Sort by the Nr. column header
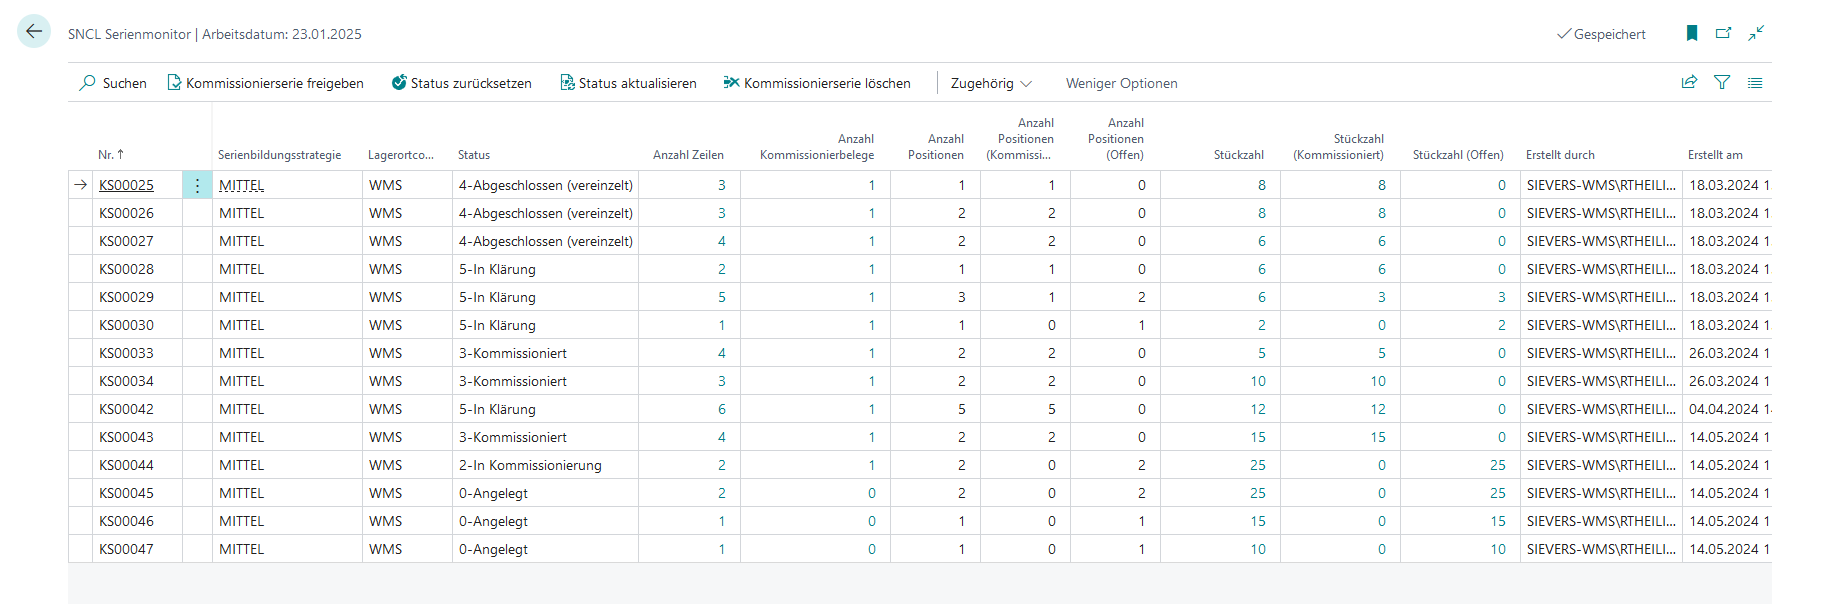Screen dimensions: 1840x604 [110, 155]
